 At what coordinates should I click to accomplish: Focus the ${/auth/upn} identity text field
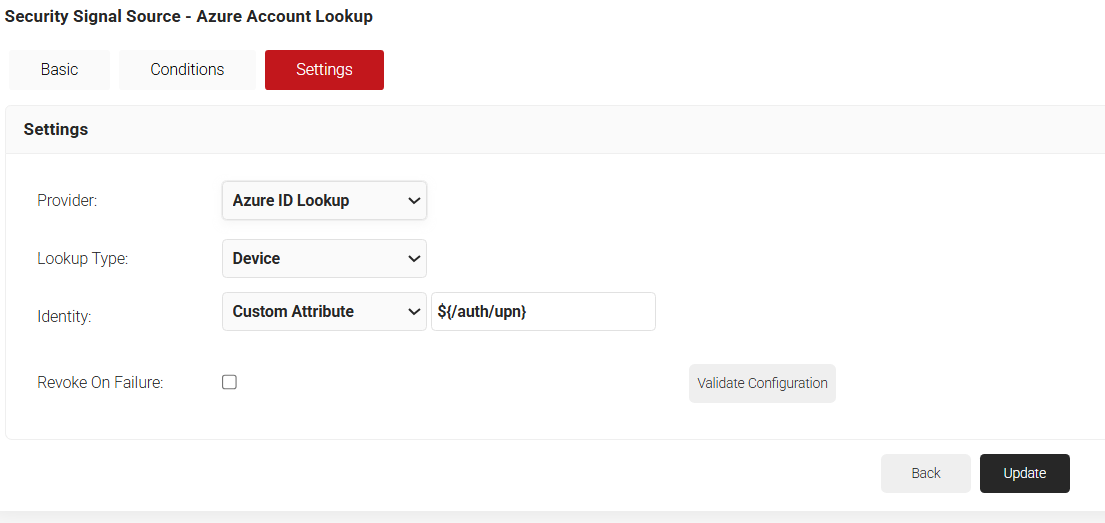point(543,312)
